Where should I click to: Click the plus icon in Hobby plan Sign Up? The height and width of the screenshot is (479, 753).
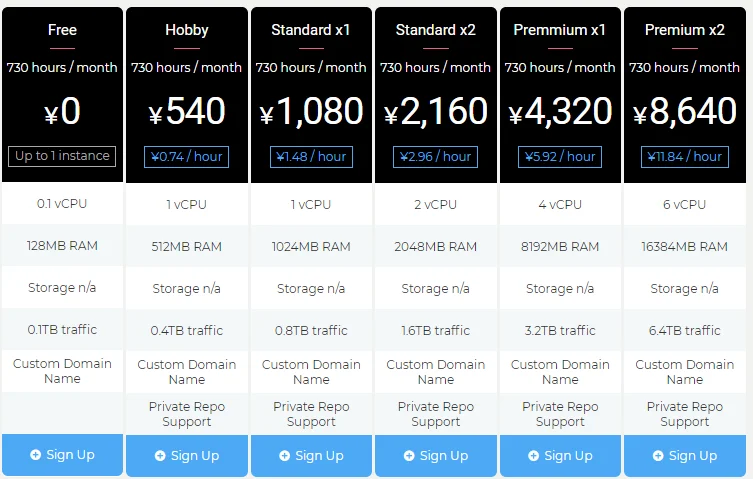coord(160,456)
